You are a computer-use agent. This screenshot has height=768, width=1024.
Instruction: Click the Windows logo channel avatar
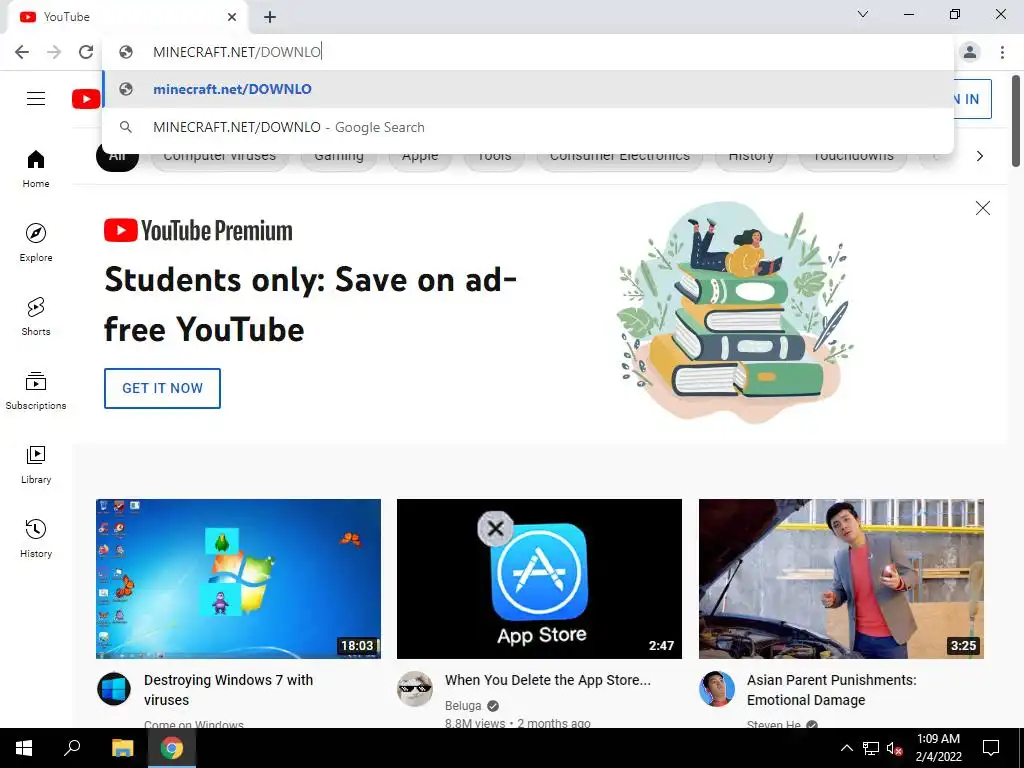pyautogui.click(x=114, y=689)
